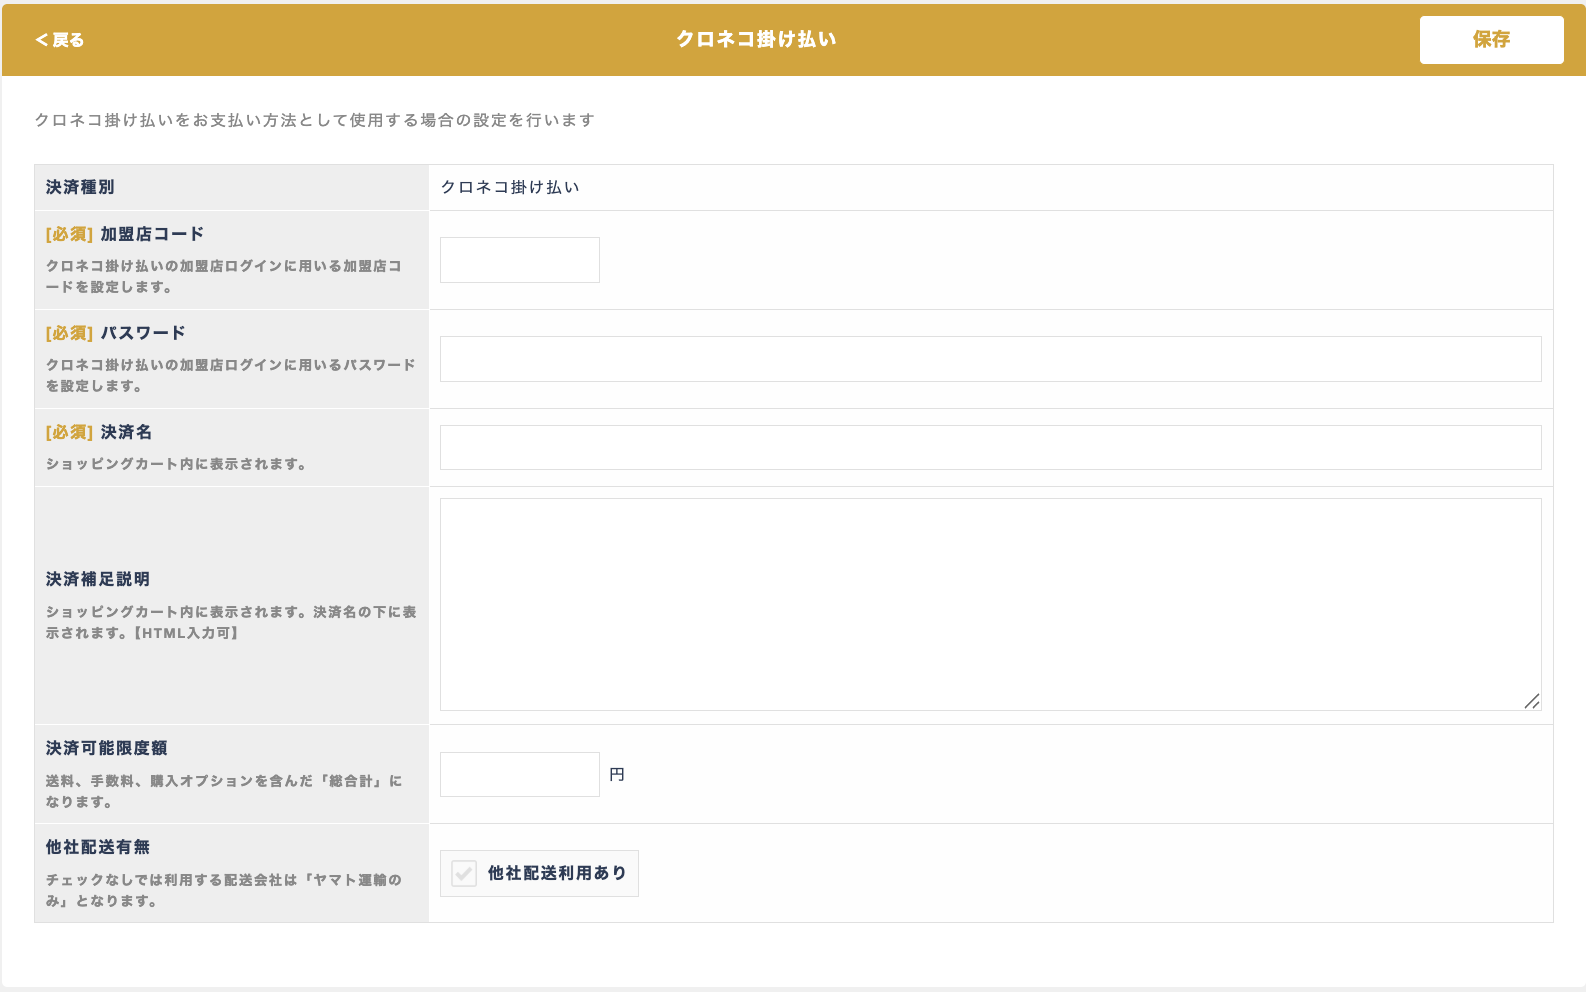The width and height of the screenshot is (1586, 992).
Task: Toggle the 他社配送利用あり checkbox
Action: point(464,874)
